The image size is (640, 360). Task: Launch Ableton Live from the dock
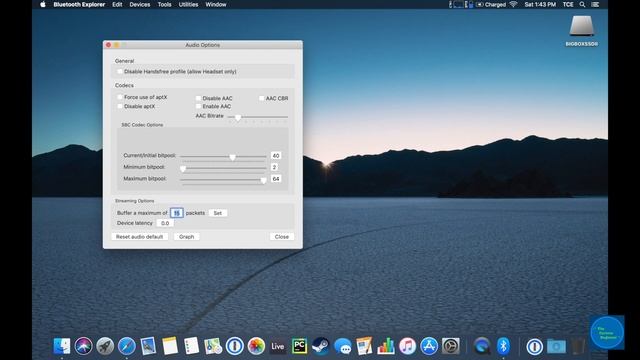pyautogui.click(x=278, y=346)
